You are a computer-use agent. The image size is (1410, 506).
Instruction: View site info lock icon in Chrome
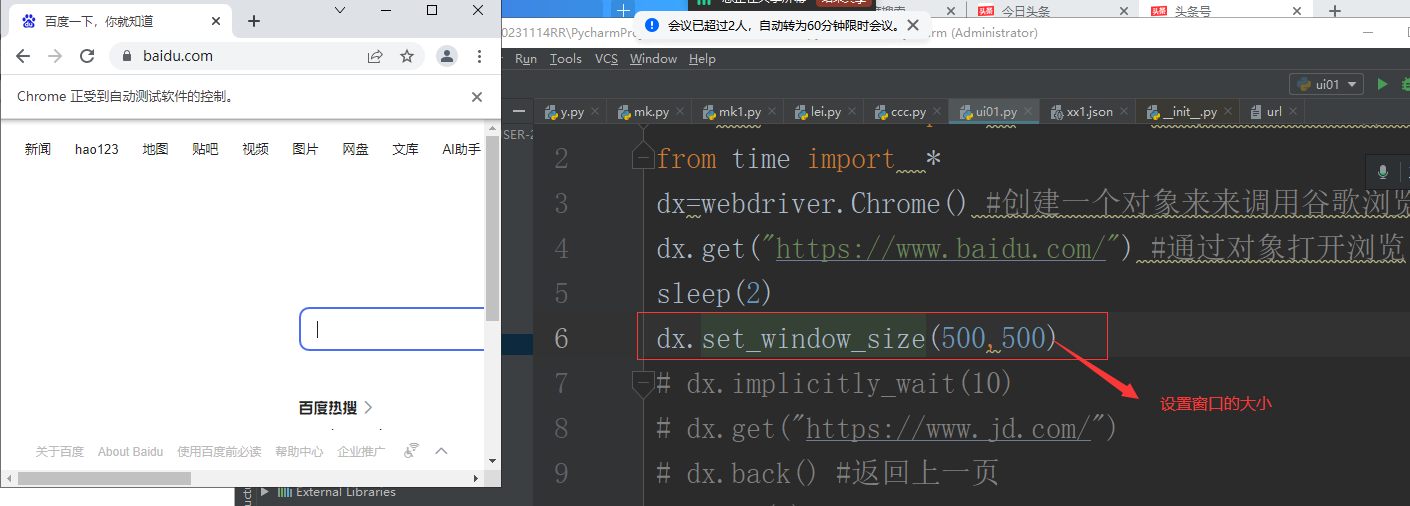[127, 56]
